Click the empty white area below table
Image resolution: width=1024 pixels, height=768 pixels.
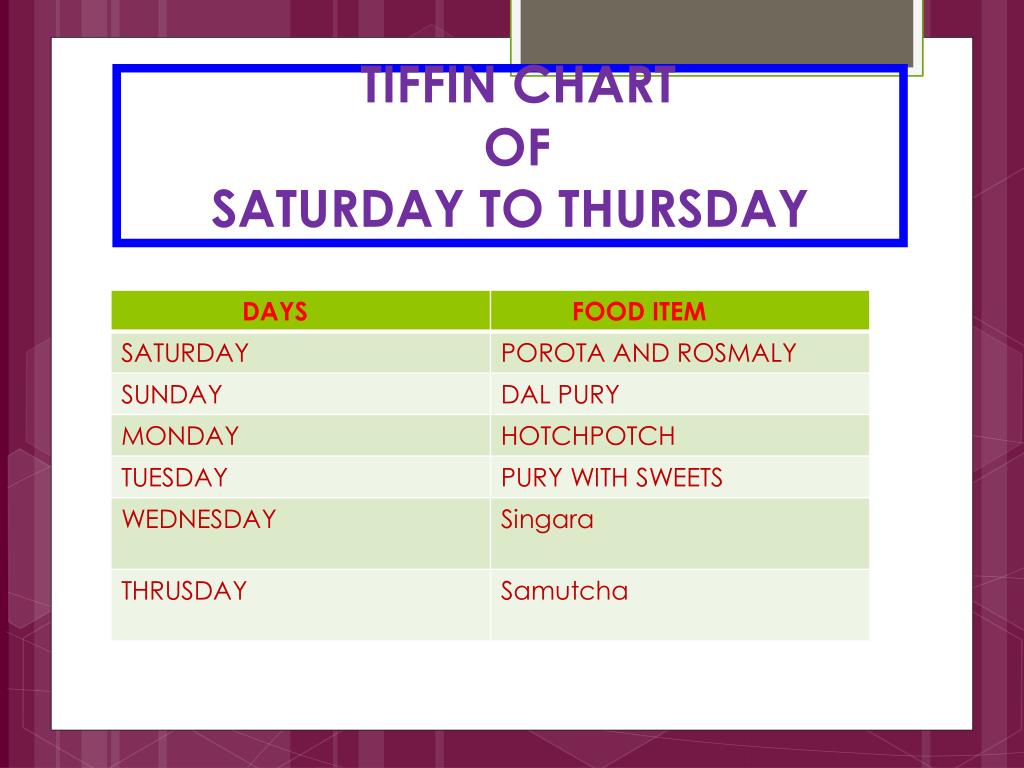click(509, 684)
